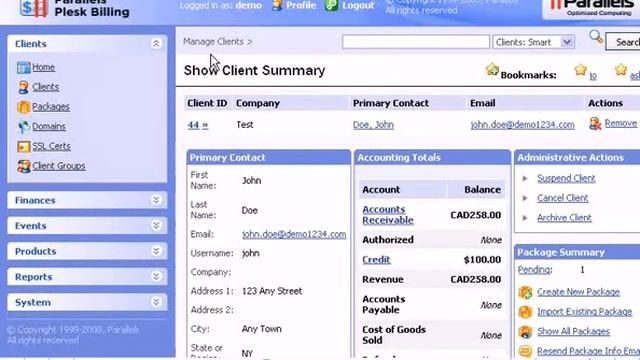This screenshot has height=360, width=640.
Task: Click the 123 Any Street address value
Action: (272, 291)
